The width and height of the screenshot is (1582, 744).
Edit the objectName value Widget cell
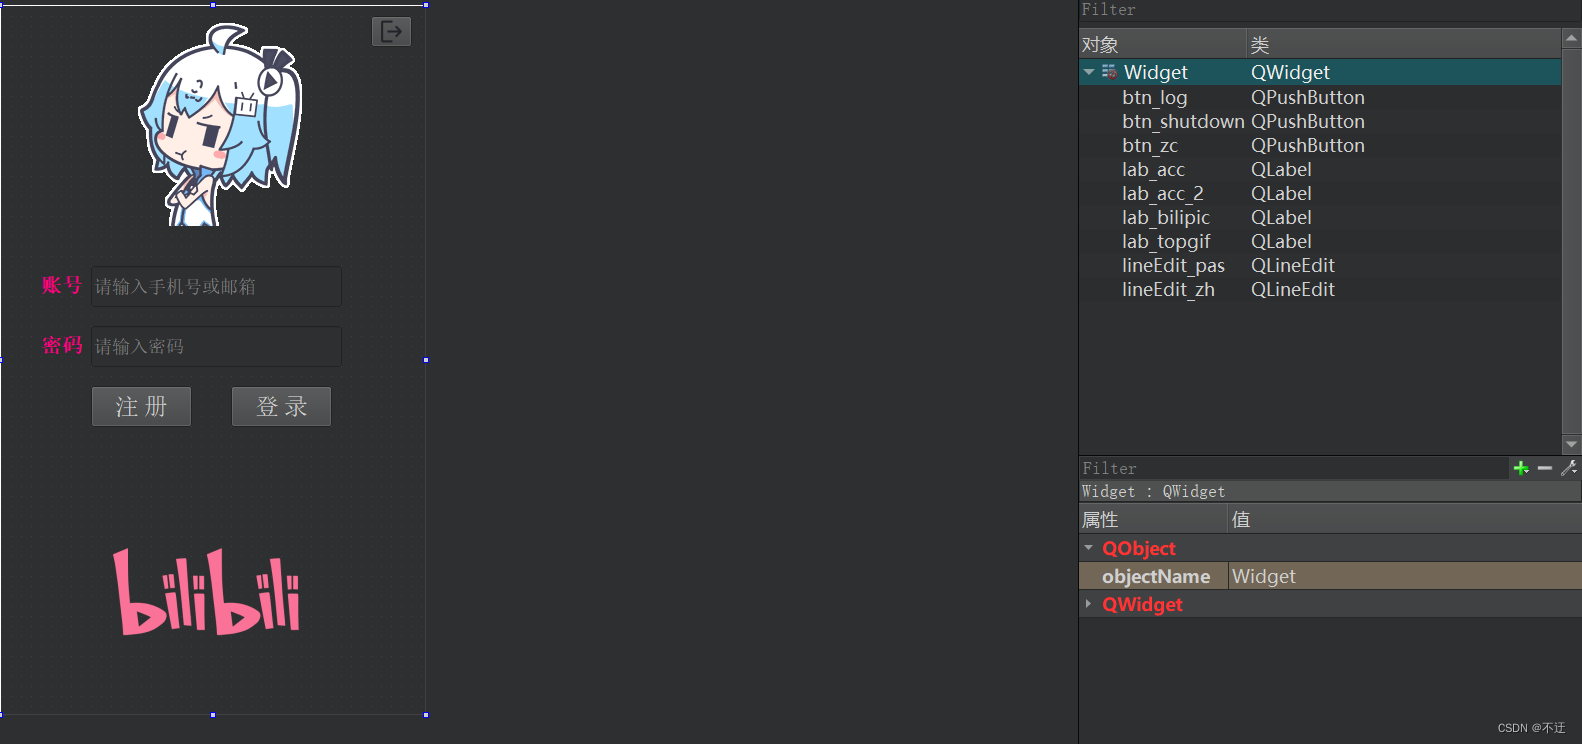click(x=1404, y=576)
